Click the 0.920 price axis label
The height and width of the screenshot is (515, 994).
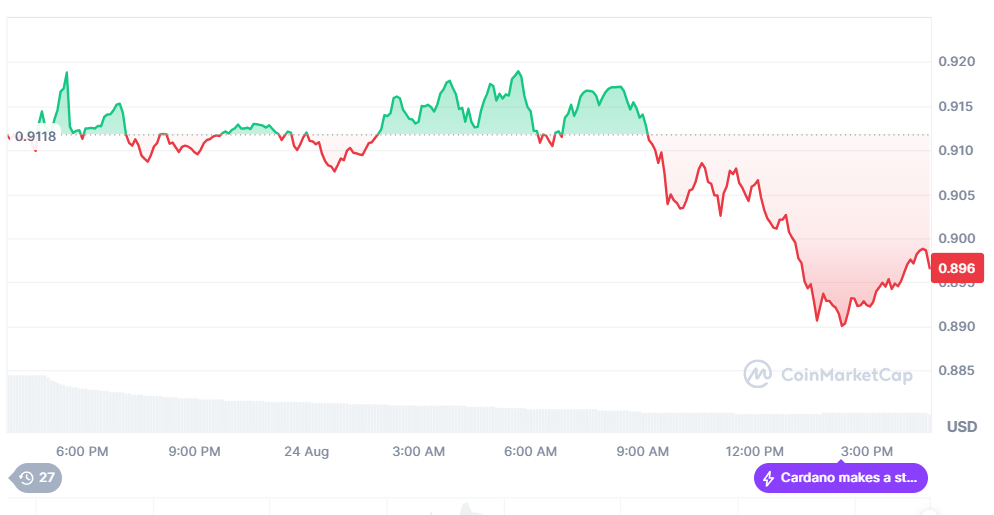coord(956,62)
